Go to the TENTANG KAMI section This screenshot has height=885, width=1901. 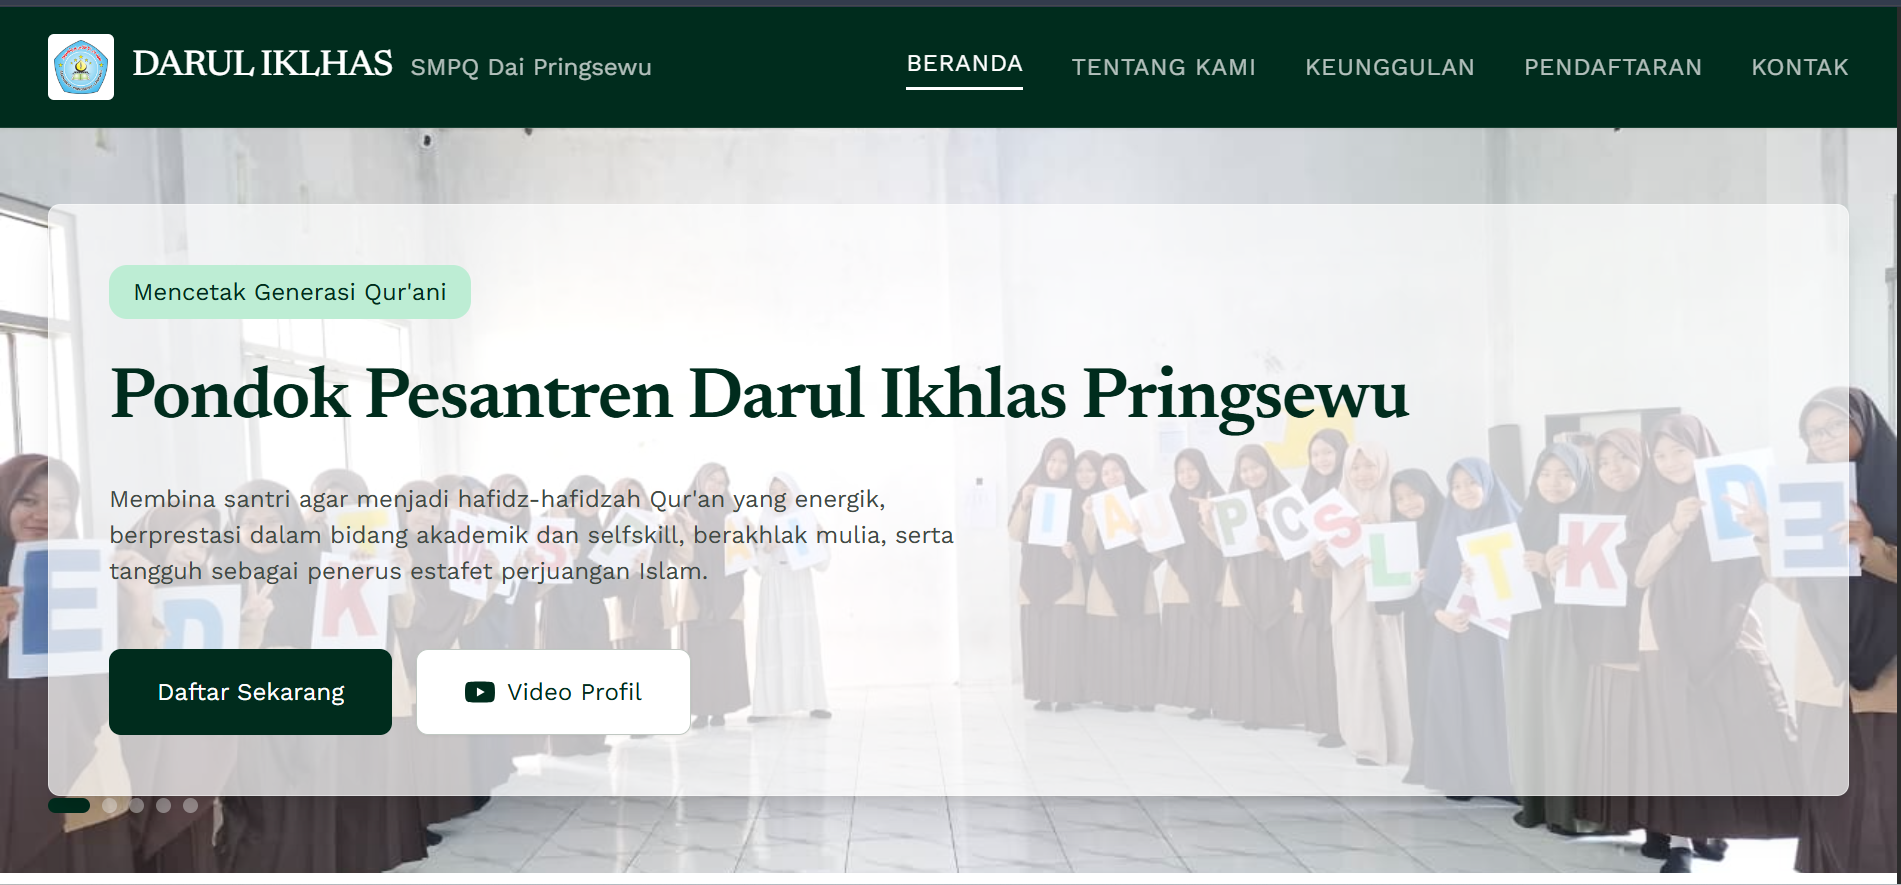coord(1163,67)
